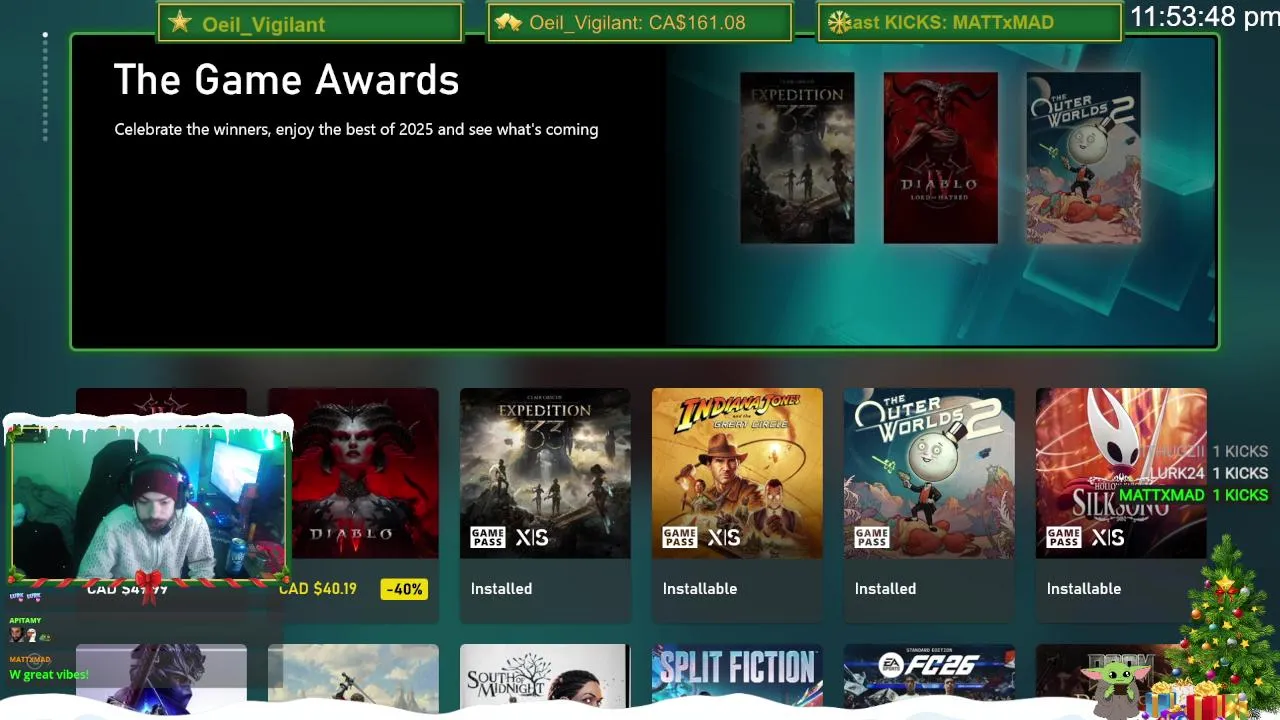
Task: Click Installed label under Expedition 33
Action: tap(501, 589)
